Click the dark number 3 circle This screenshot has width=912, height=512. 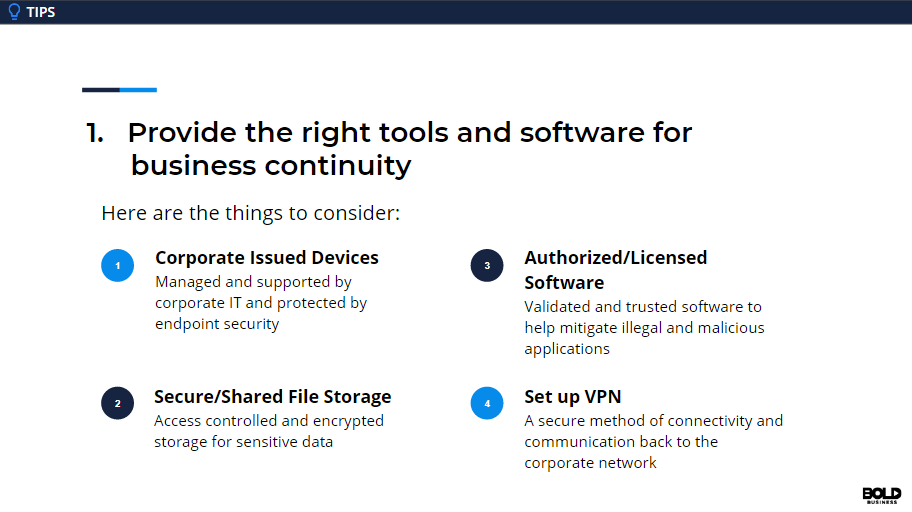(x=487, y=265)
